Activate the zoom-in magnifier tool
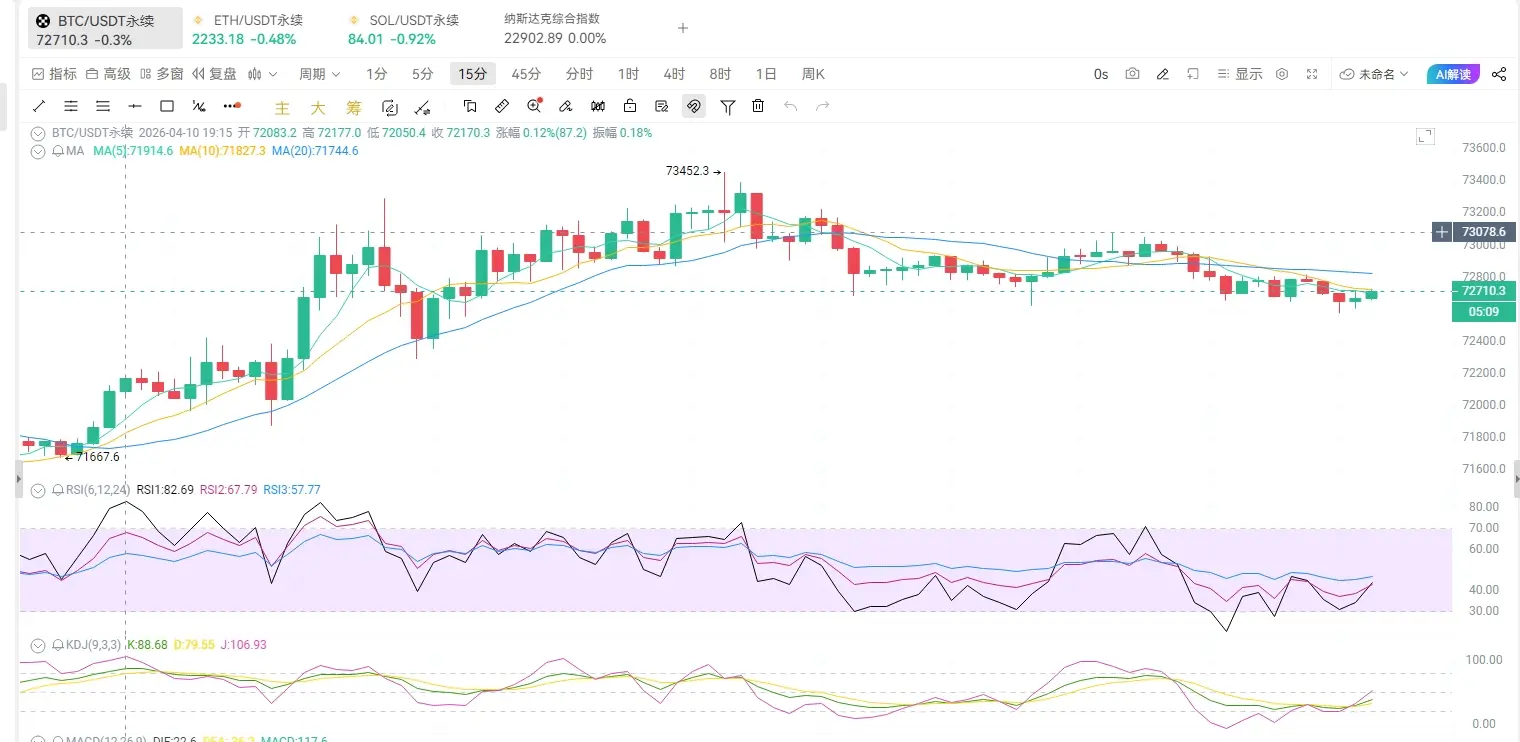1520x742 pixels. tap(534, 106)
